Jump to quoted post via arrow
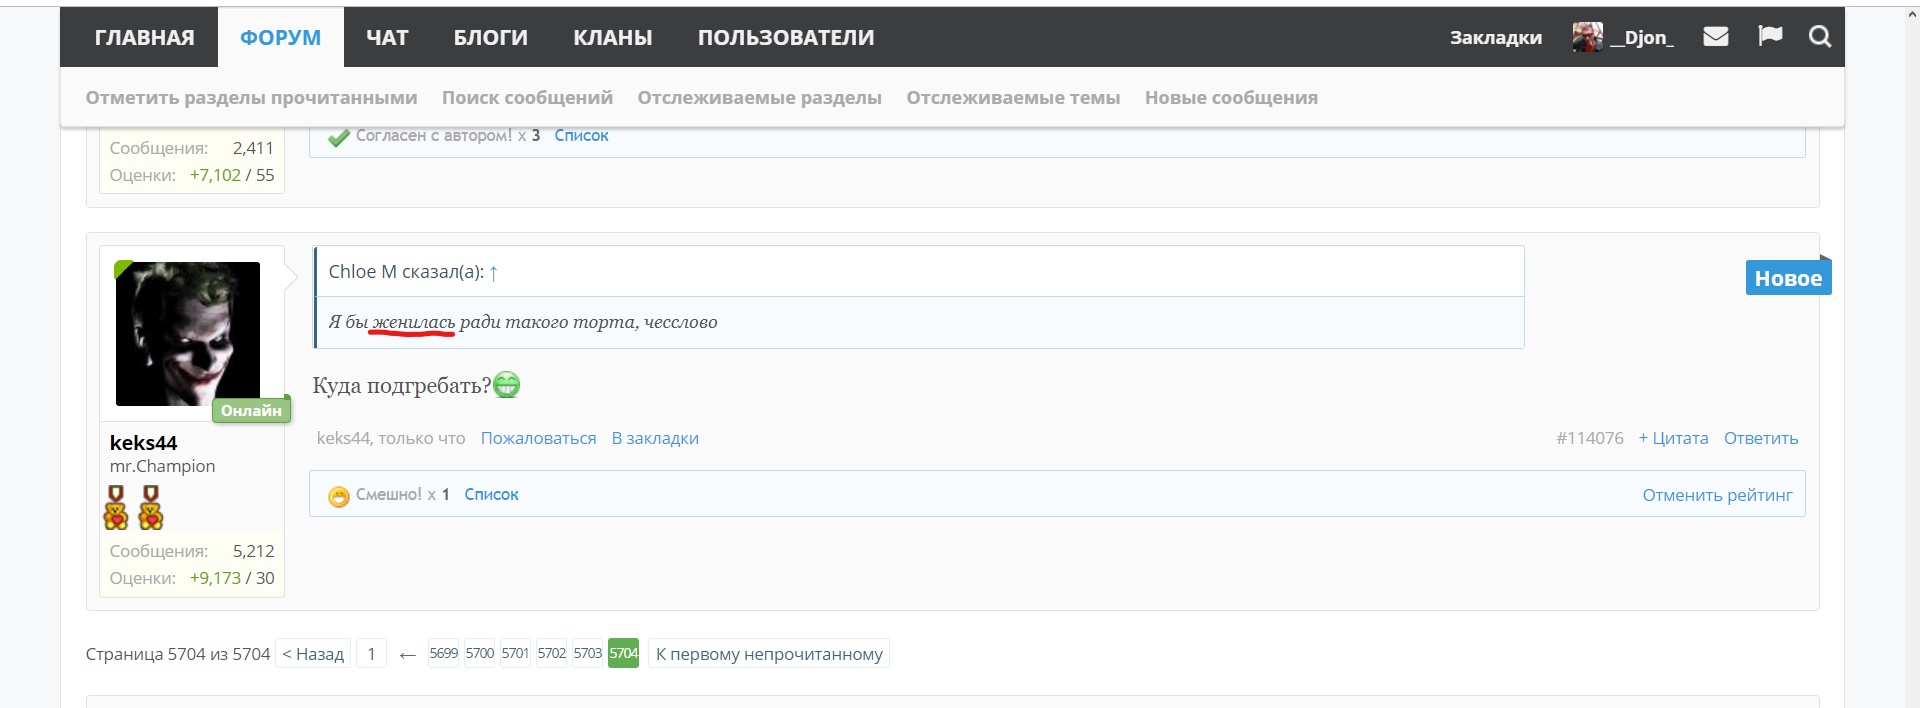Viewport: 1920px width, 708px height. (493, 272)
